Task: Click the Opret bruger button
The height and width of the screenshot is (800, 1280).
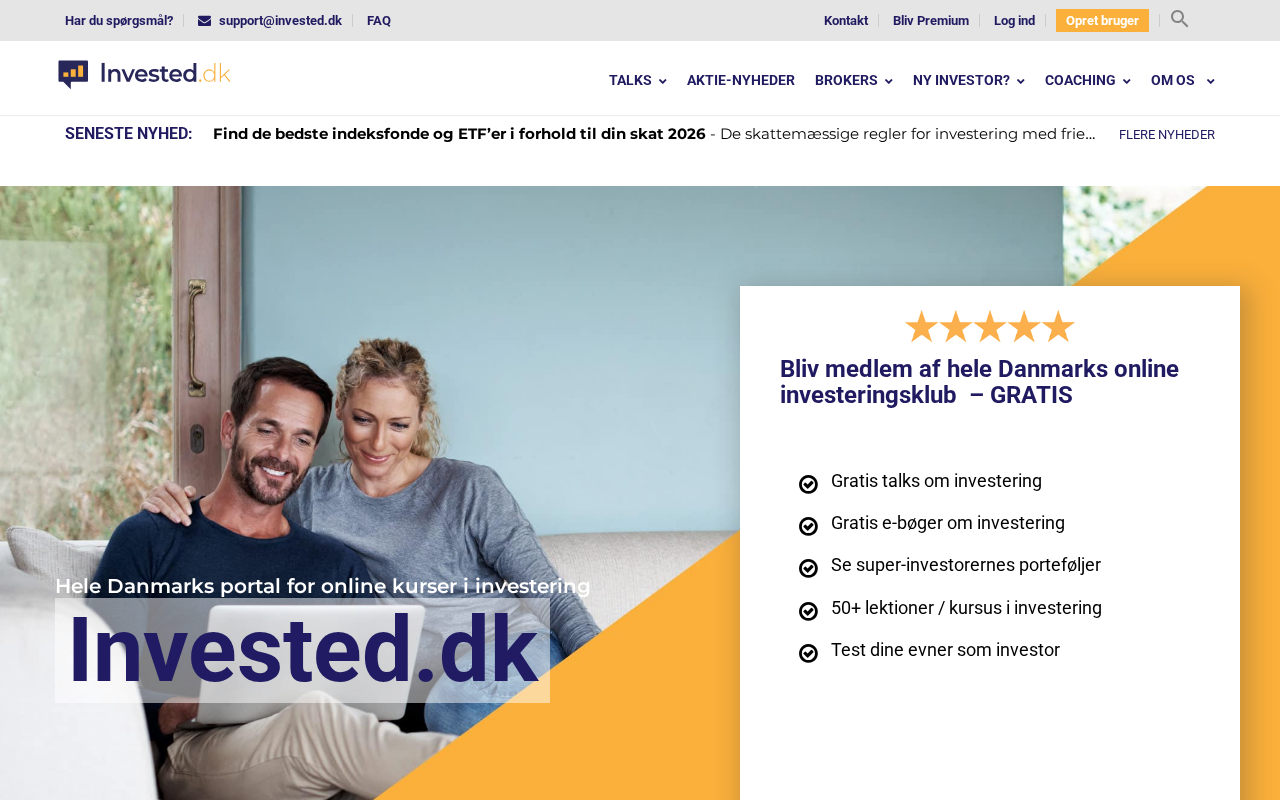Action: coord(1102,21)
